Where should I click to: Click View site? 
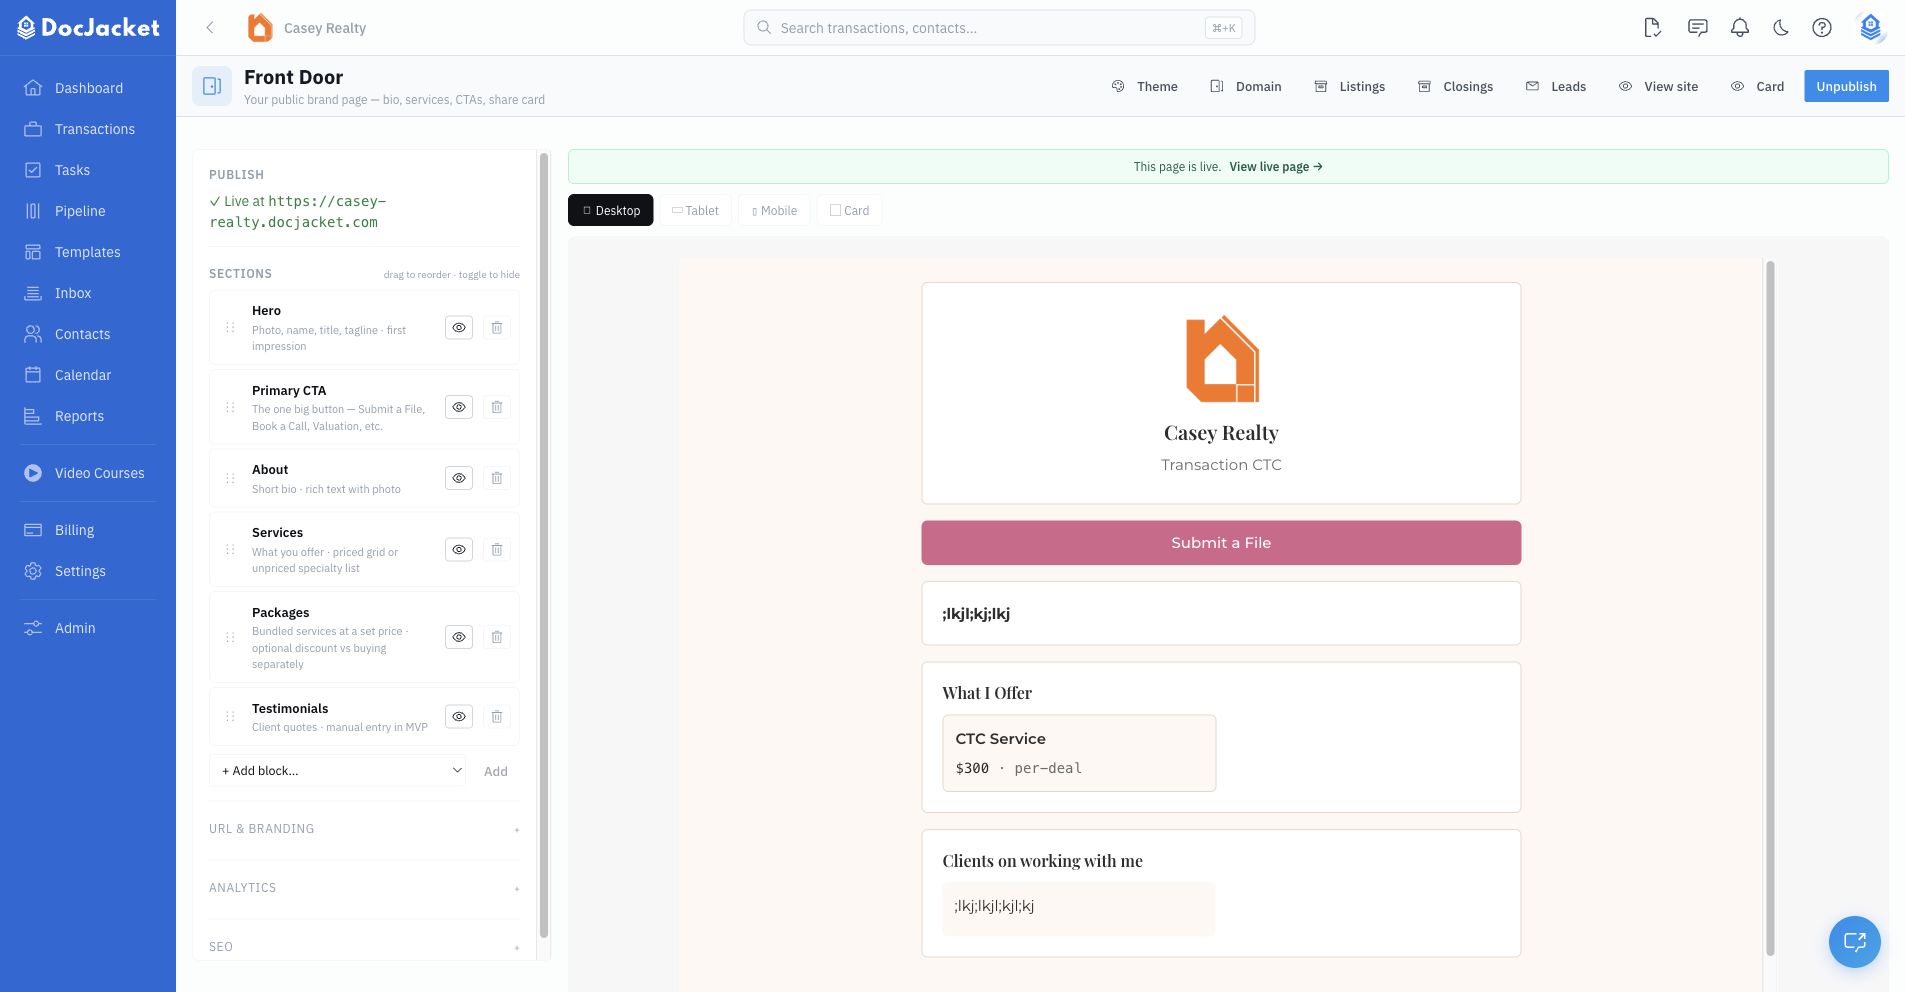pyautogui.click(x=1659, y=86)
